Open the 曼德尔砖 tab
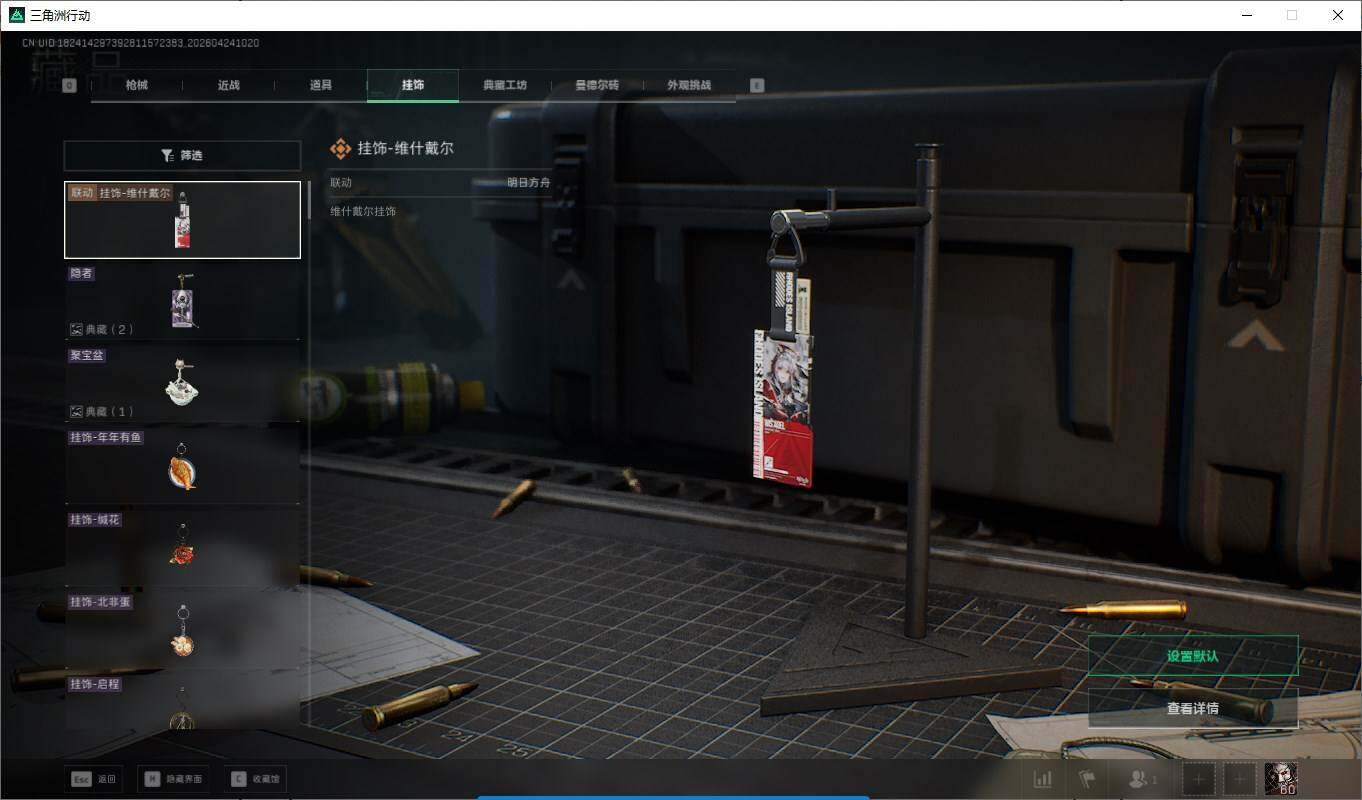This screenshot has width=1362, height=800. coord(597,85)
